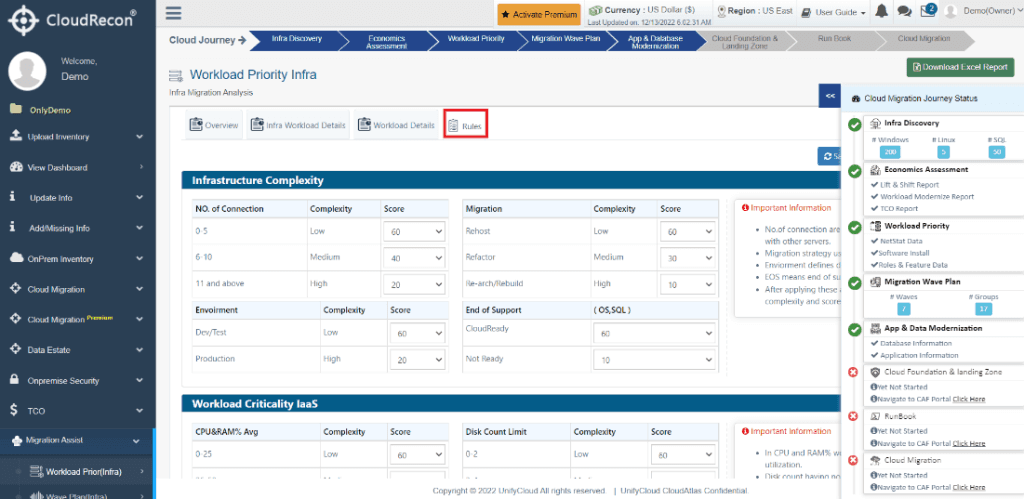The height and width of the screenshot is (499, 1024).
Task: Open the notifications bell icon
Action: 882,12
